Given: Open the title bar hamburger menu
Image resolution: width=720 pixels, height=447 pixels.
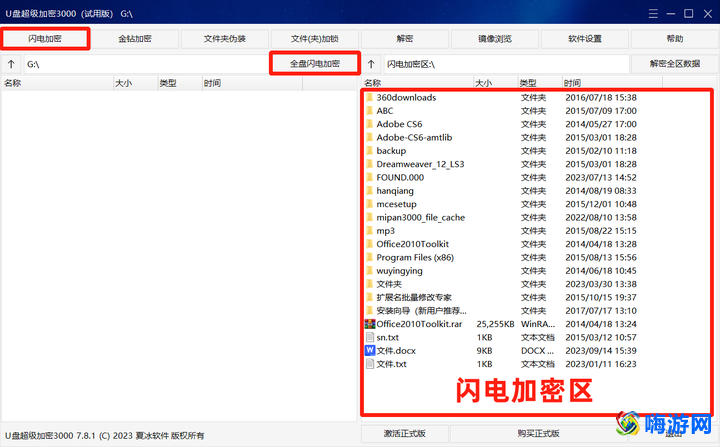Looking at the screenshot, I should 653,14.
